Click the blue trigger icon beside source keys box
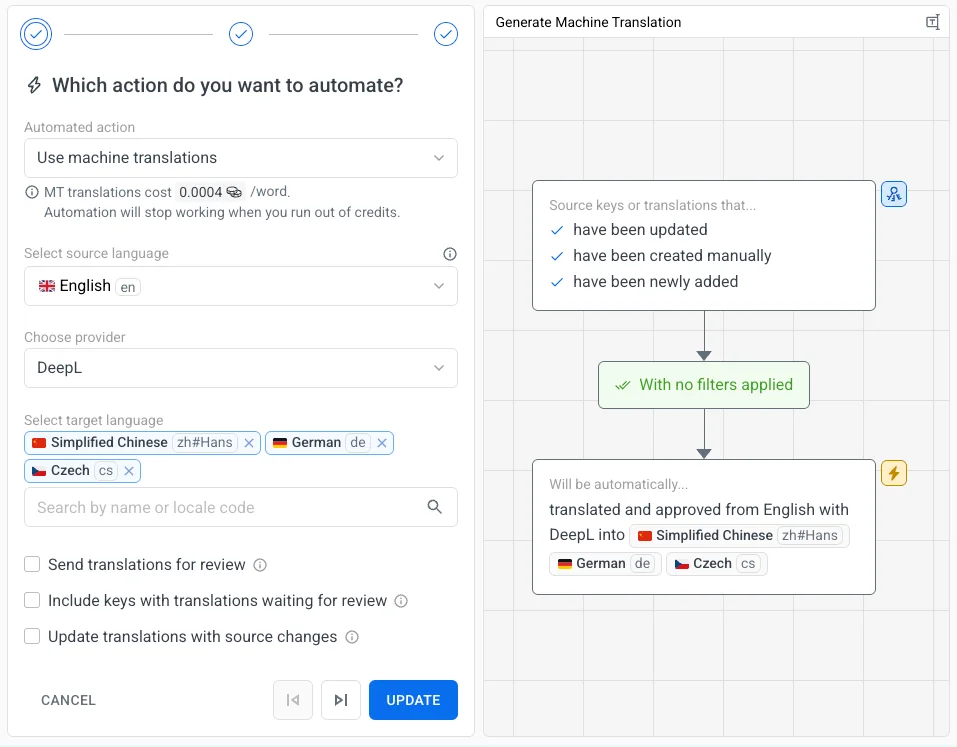The height and width of the screenshot is (747, 957). tap(893, 195)
